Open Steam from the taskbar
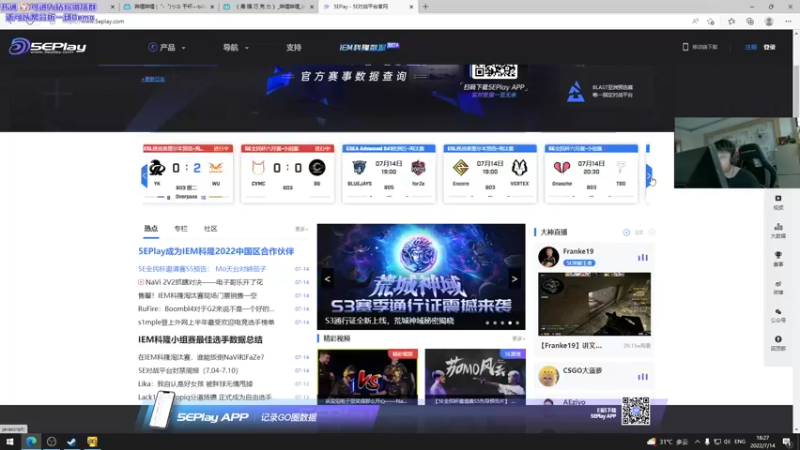800x450 pixels. [72, 441]
